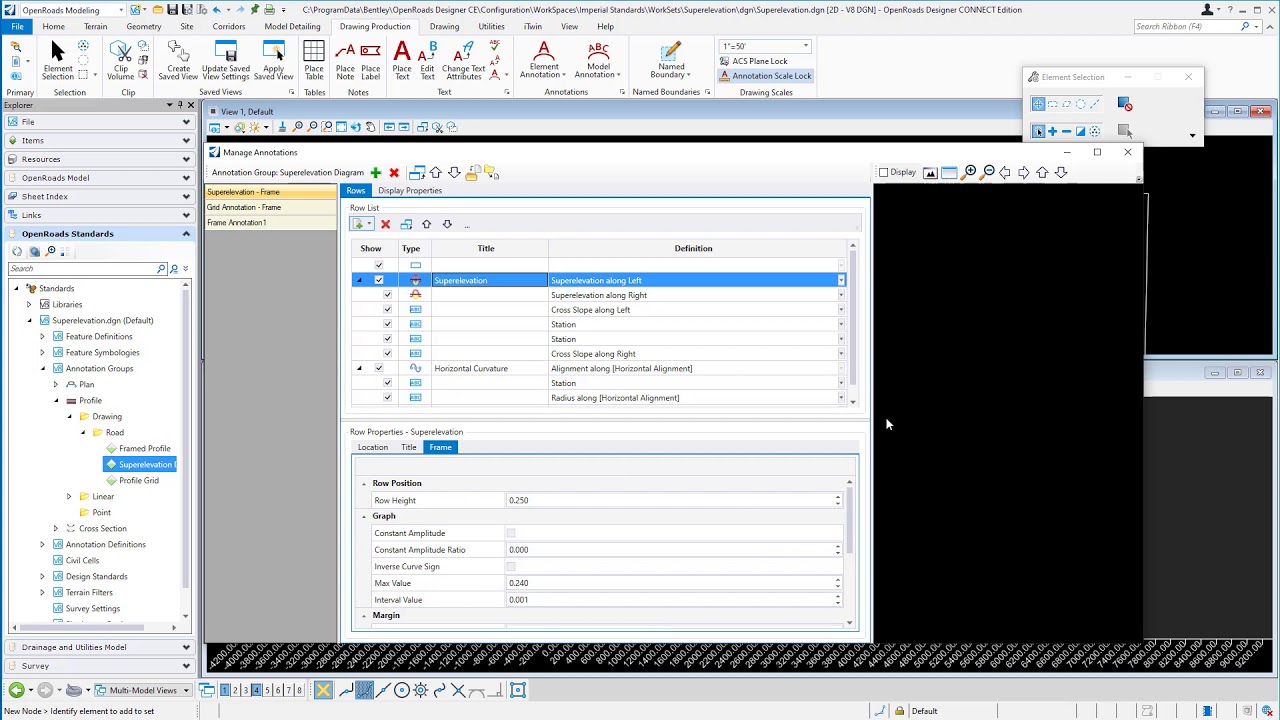The image size is (1280, 720).
Task: Toggle Show for Radius along Horizontal Alignment
Action: point(387,398)
